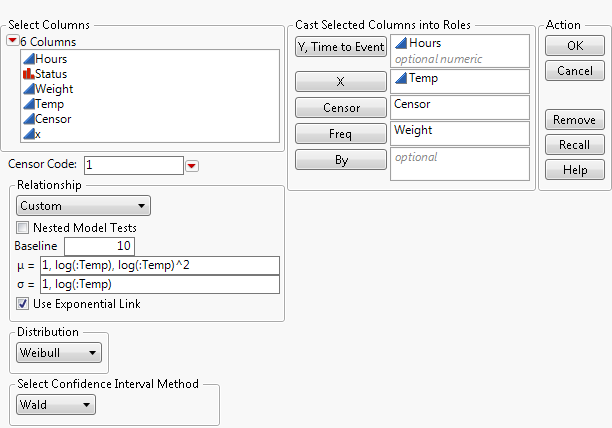This screenshot has width=612, height=428.
Task: Assign column to Y, Time to Event
Action: pyautogui.click(x=340, y=47)
